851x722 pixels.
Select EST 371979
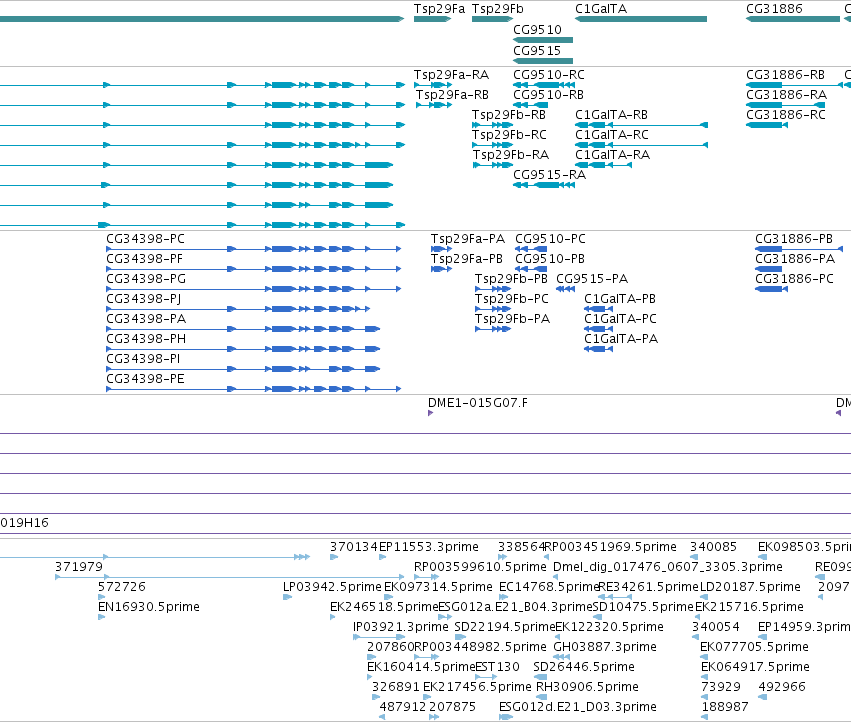(79, 567)
